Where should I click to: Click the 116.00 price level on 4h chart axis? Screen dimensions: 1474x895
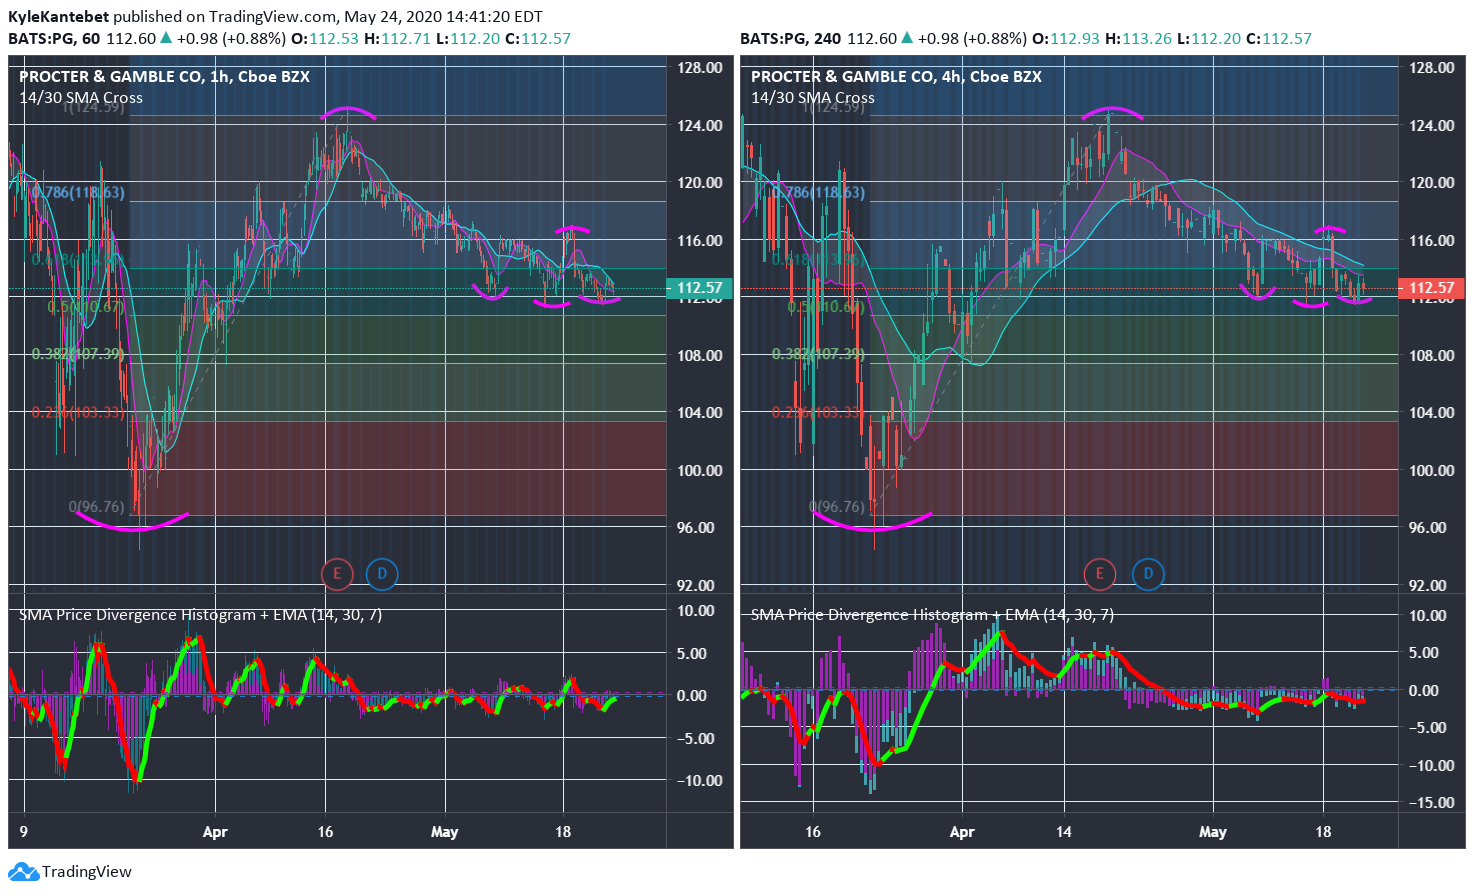pos(1432,241)
